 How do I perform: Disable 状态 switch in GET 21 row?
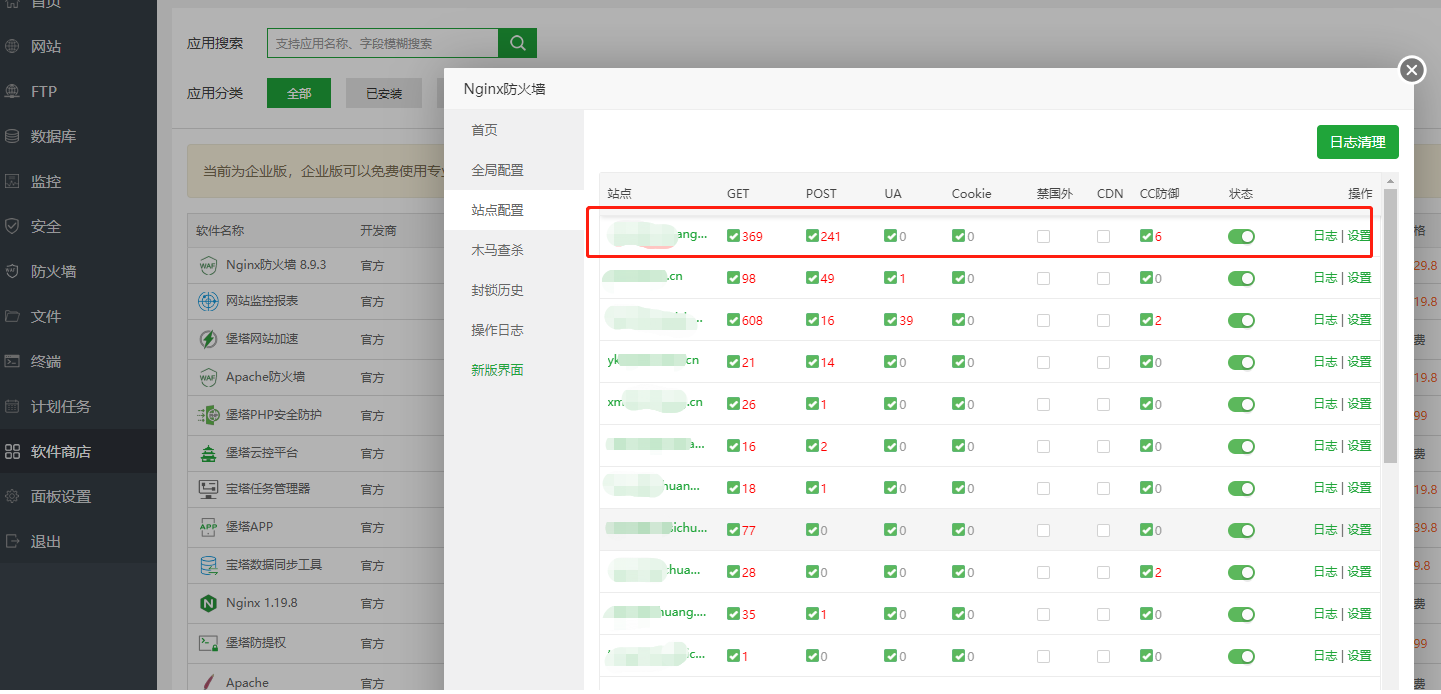pyautogui.click(x=1241, y=363)
